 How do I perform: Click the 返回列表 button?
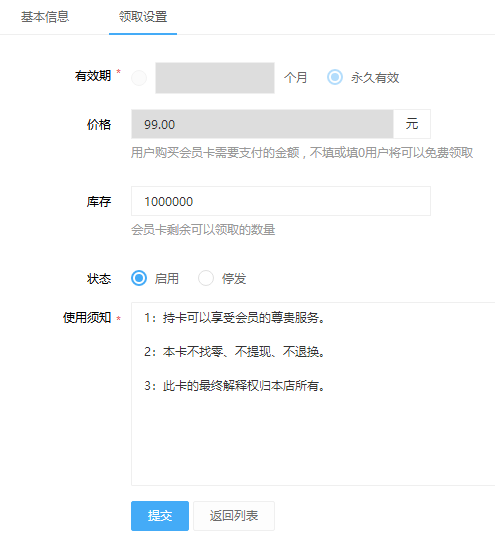[234, 516]
